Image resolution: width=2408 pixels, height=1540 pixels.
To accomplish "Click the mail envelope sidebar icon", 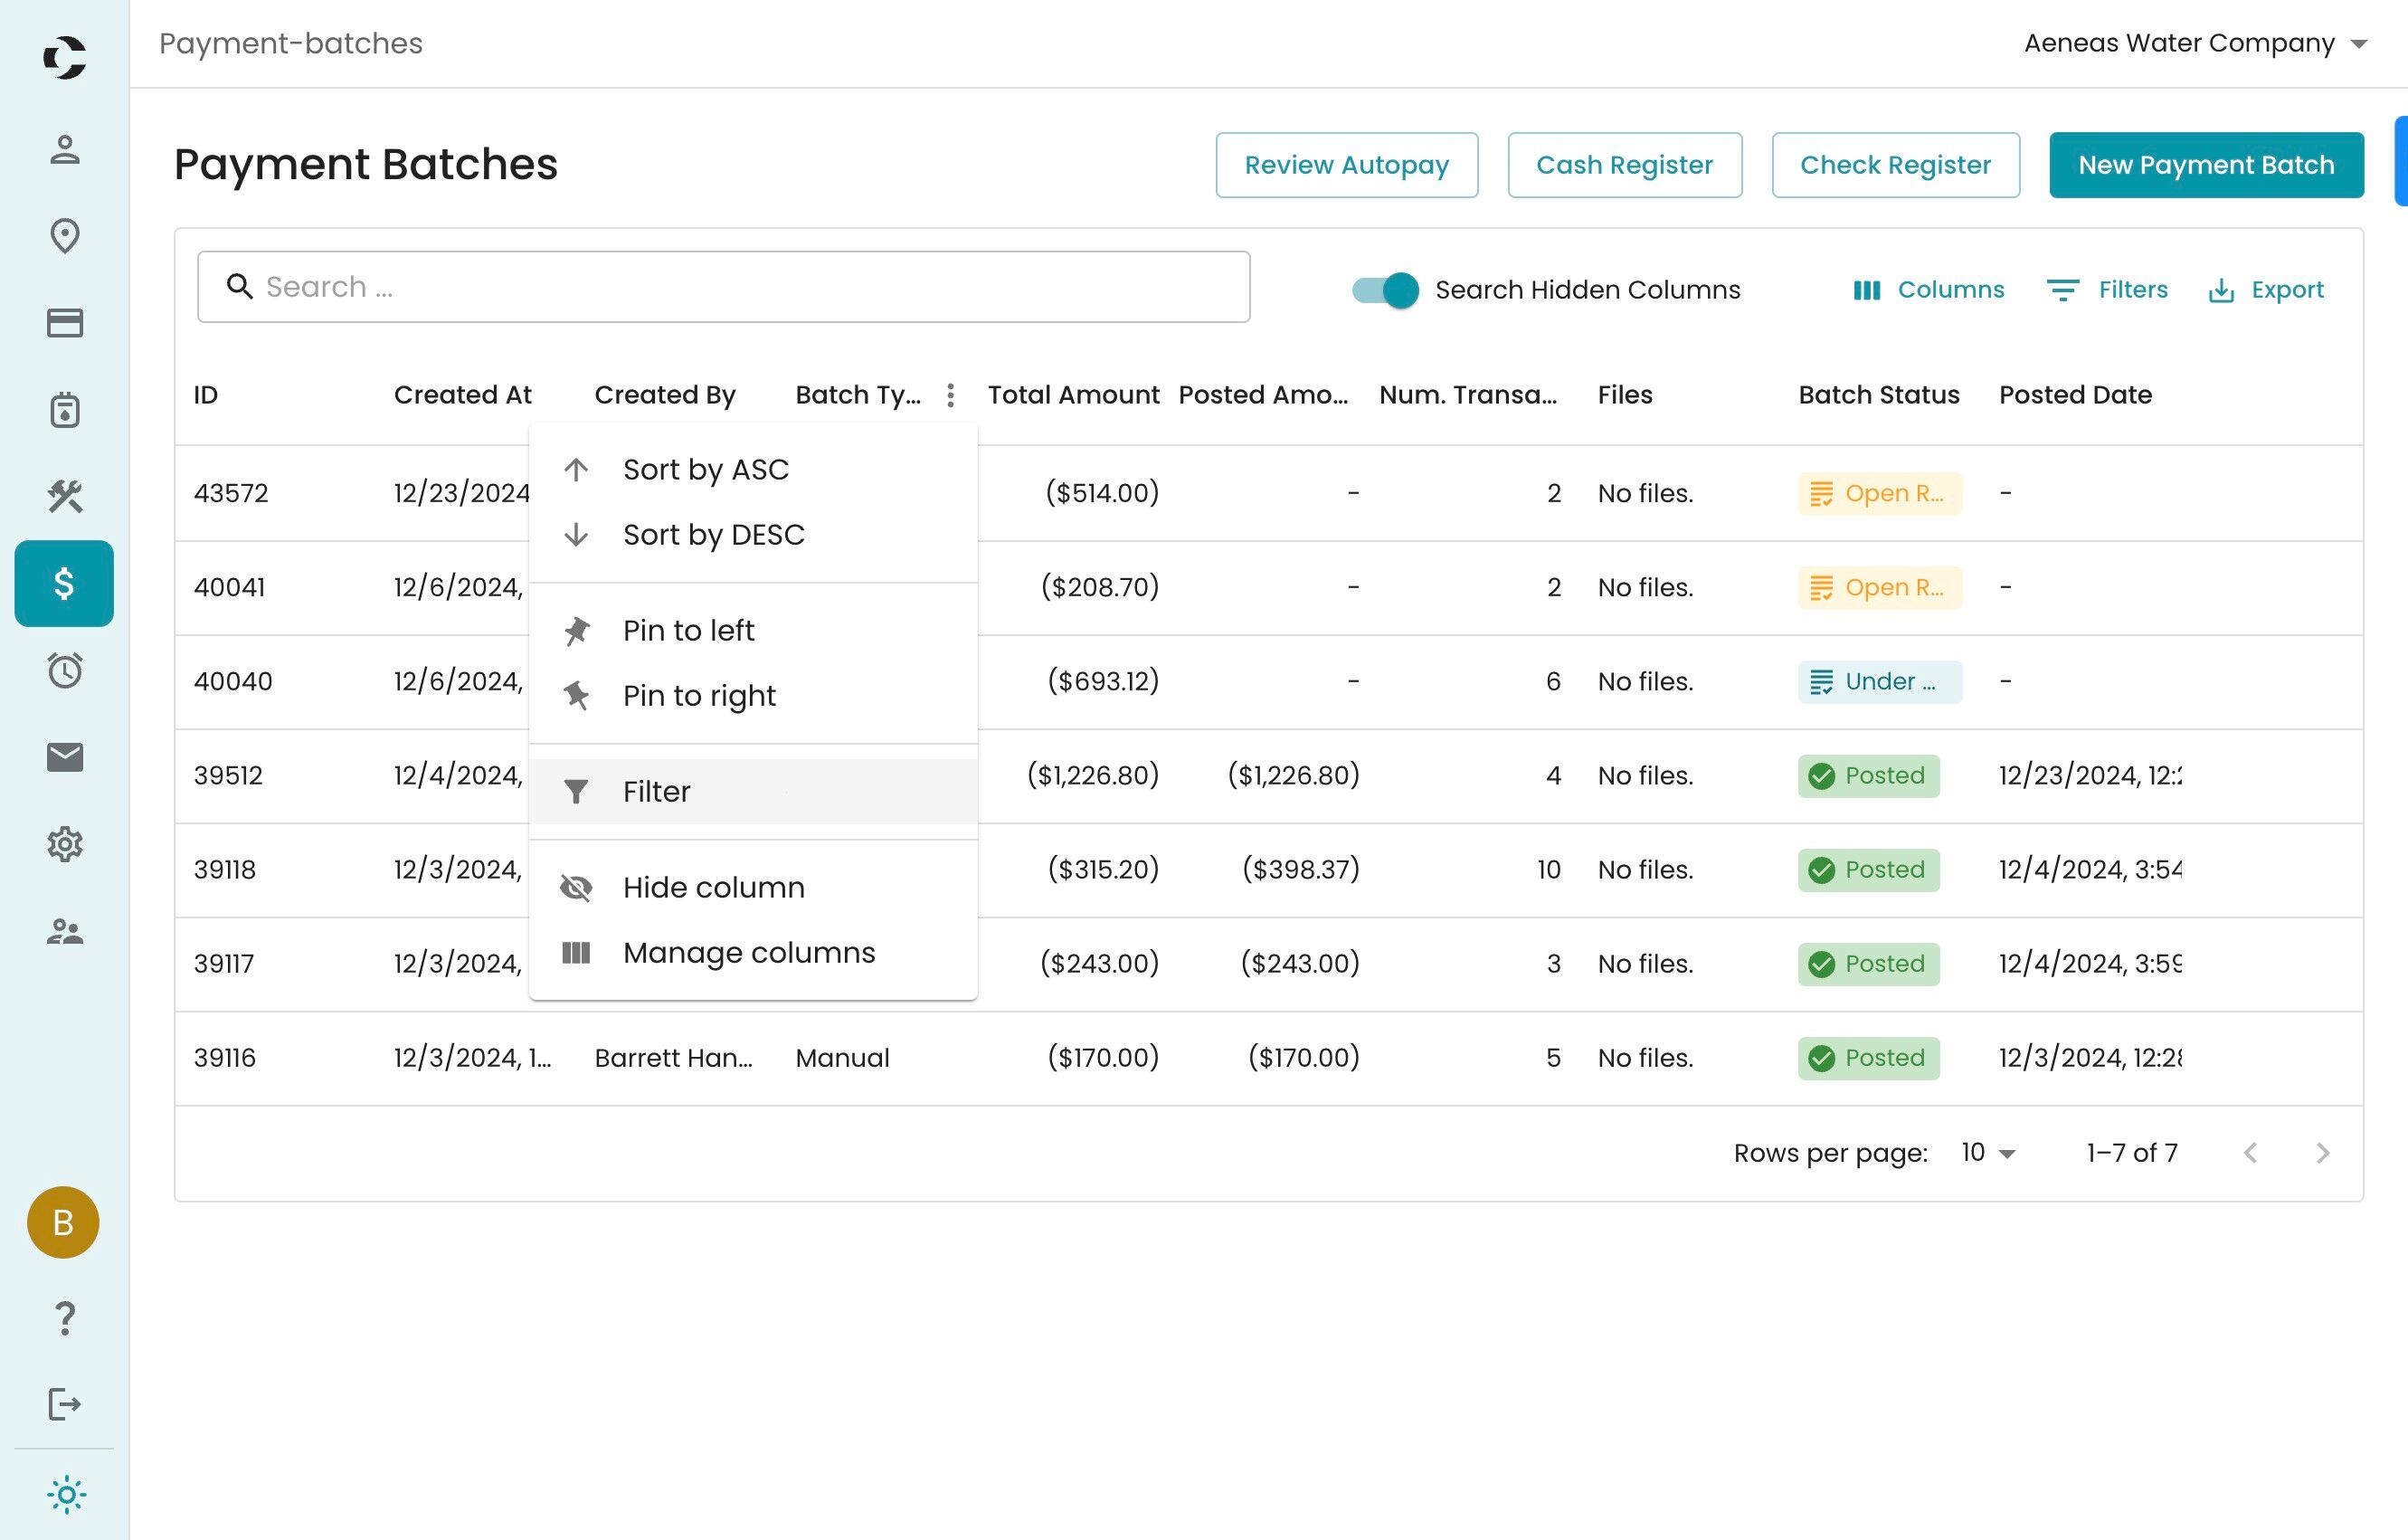I will (x=64, y=757).
